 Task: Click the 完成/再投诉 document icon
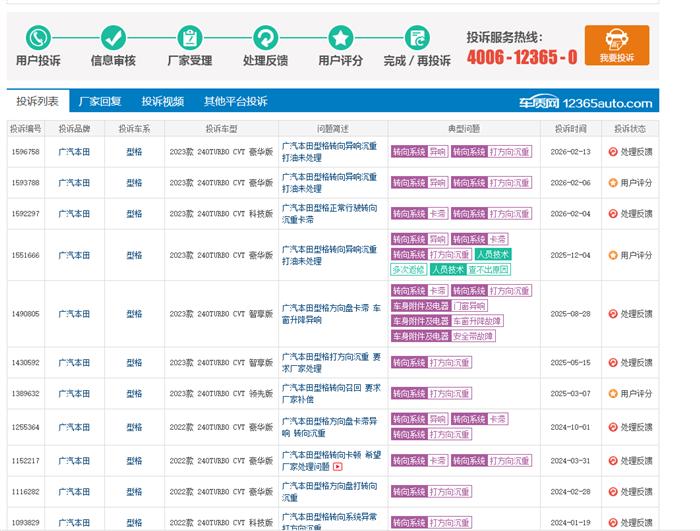(x=417, y=38)
